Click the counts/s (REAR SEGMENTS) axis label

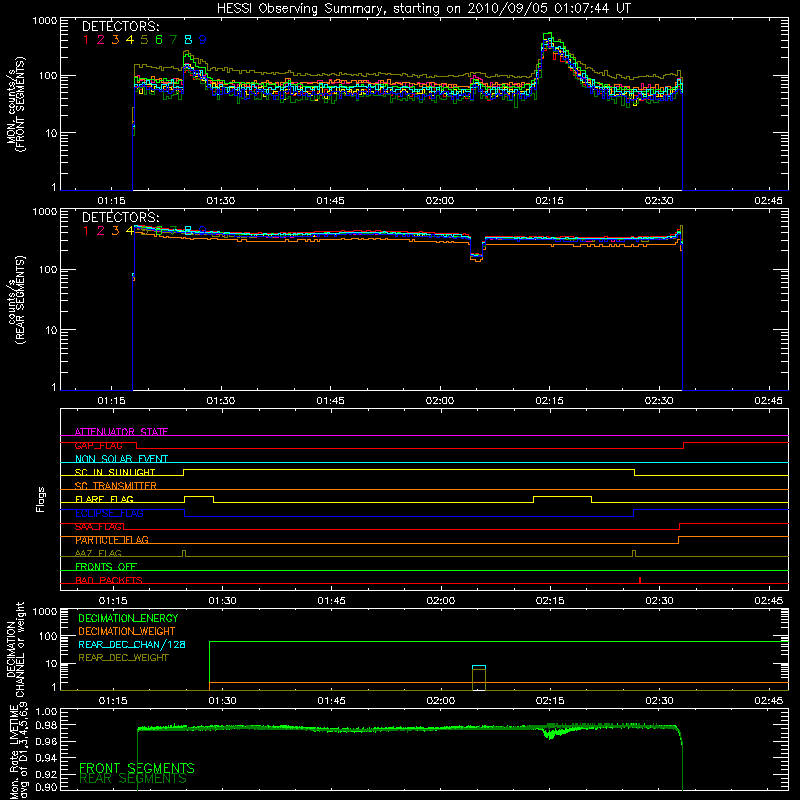click(15, 300)
